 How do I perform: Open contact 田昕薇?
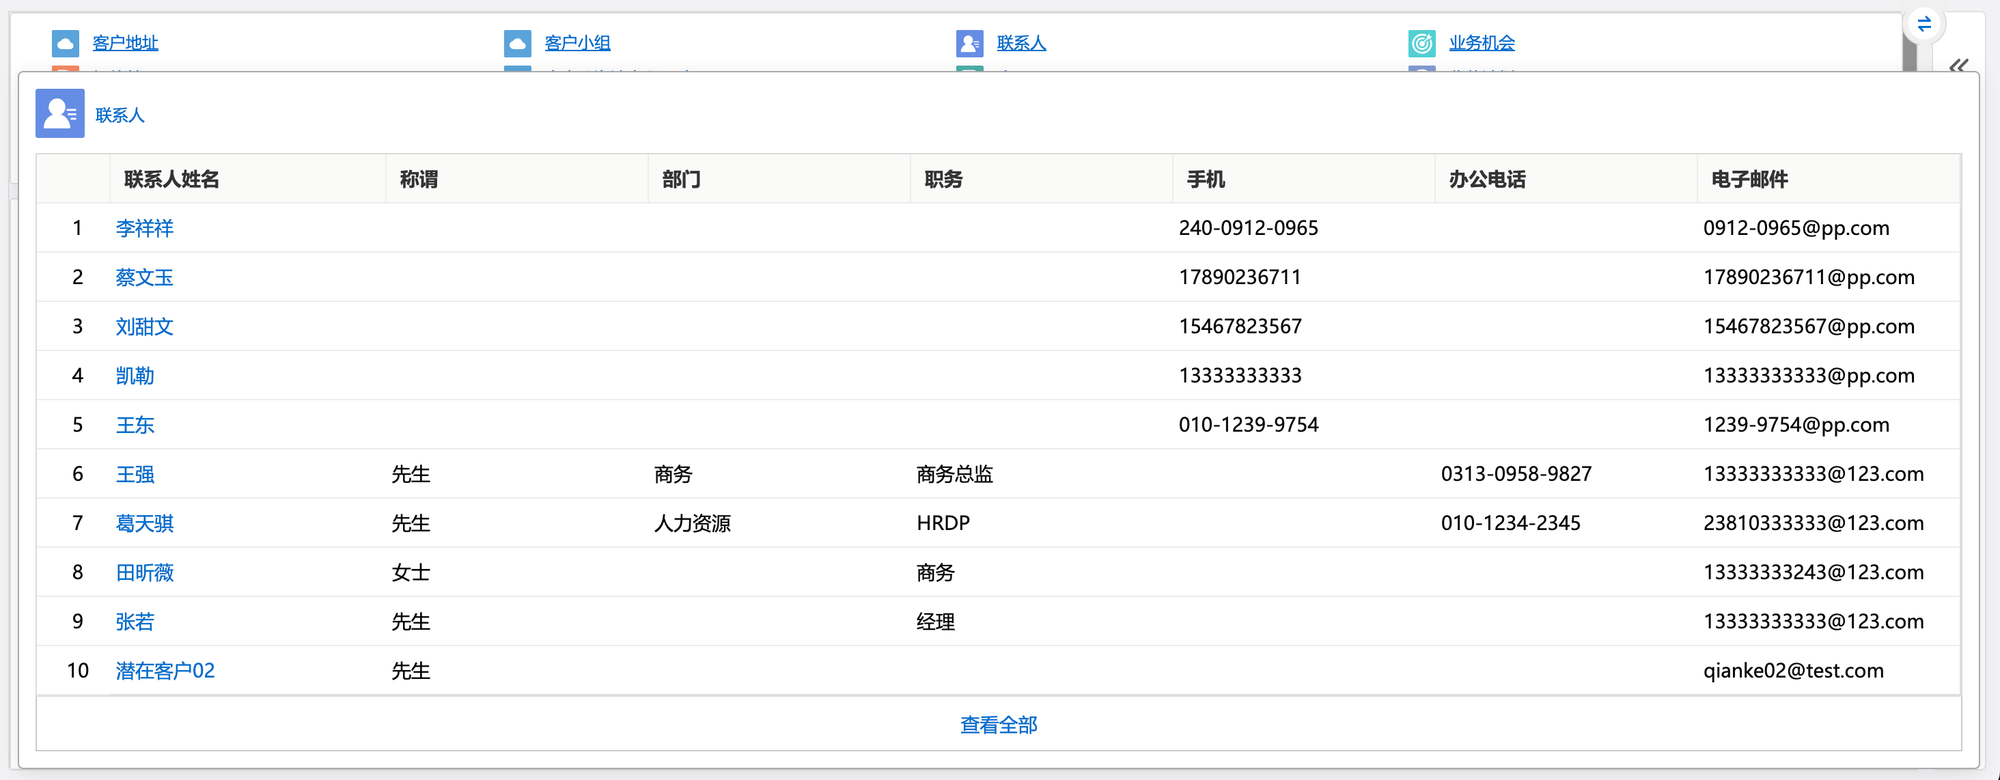144,572
